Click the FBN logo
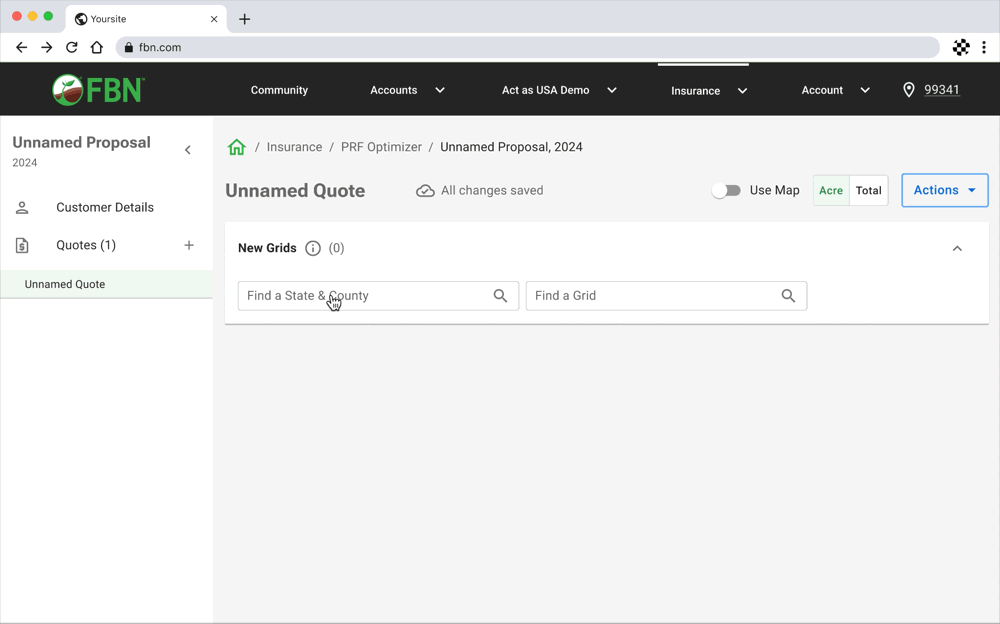Image resolution: width=1000 pixels, height=624 pixels. point(98,90)
